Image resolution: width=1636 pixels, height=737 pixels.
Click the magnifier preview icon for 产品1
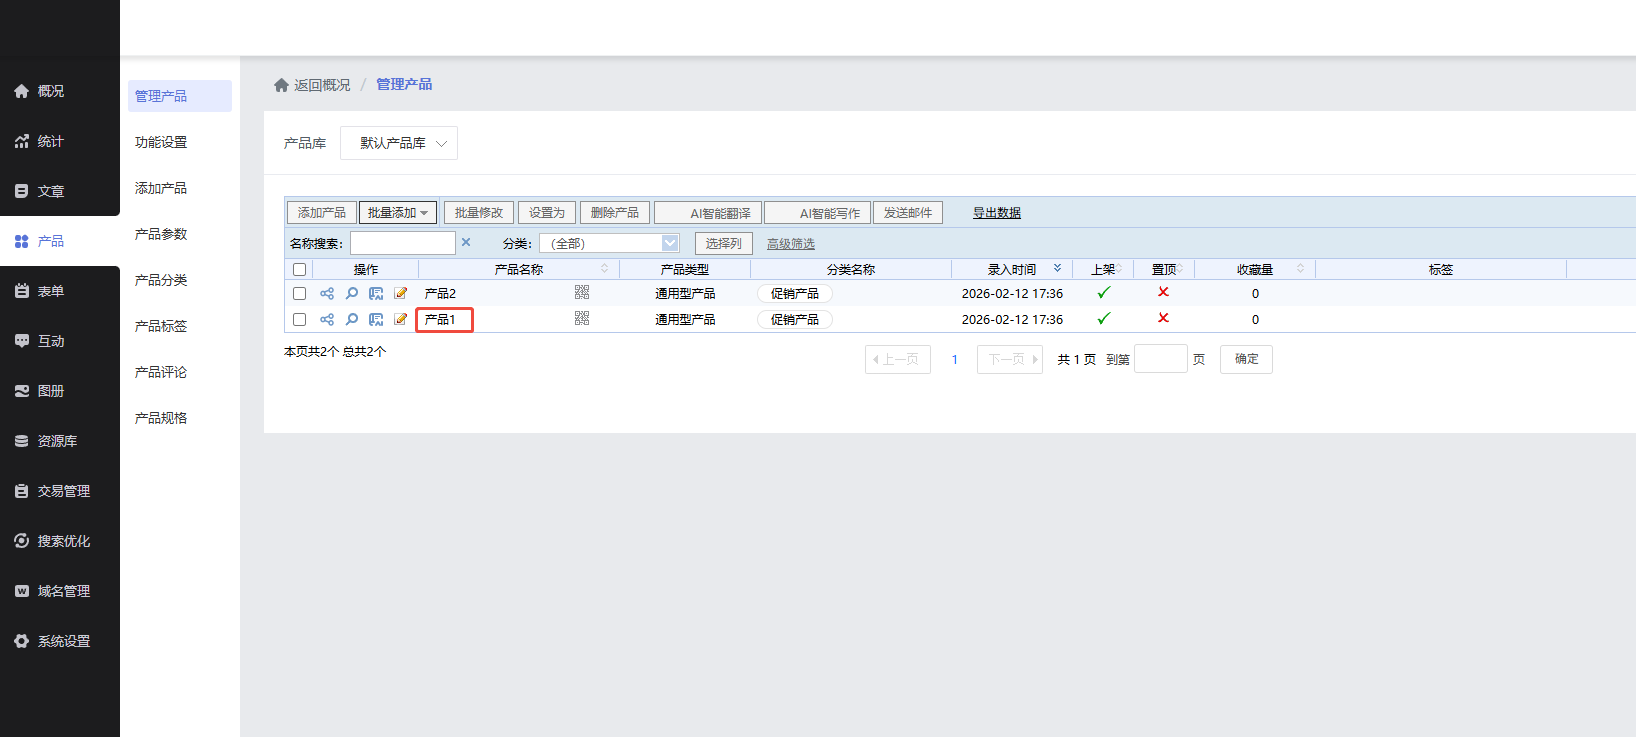coord(352,319)
